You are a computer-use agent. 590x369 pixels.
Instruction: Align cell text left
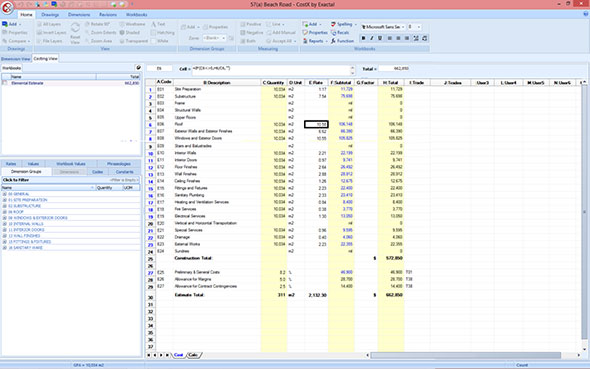390,38
